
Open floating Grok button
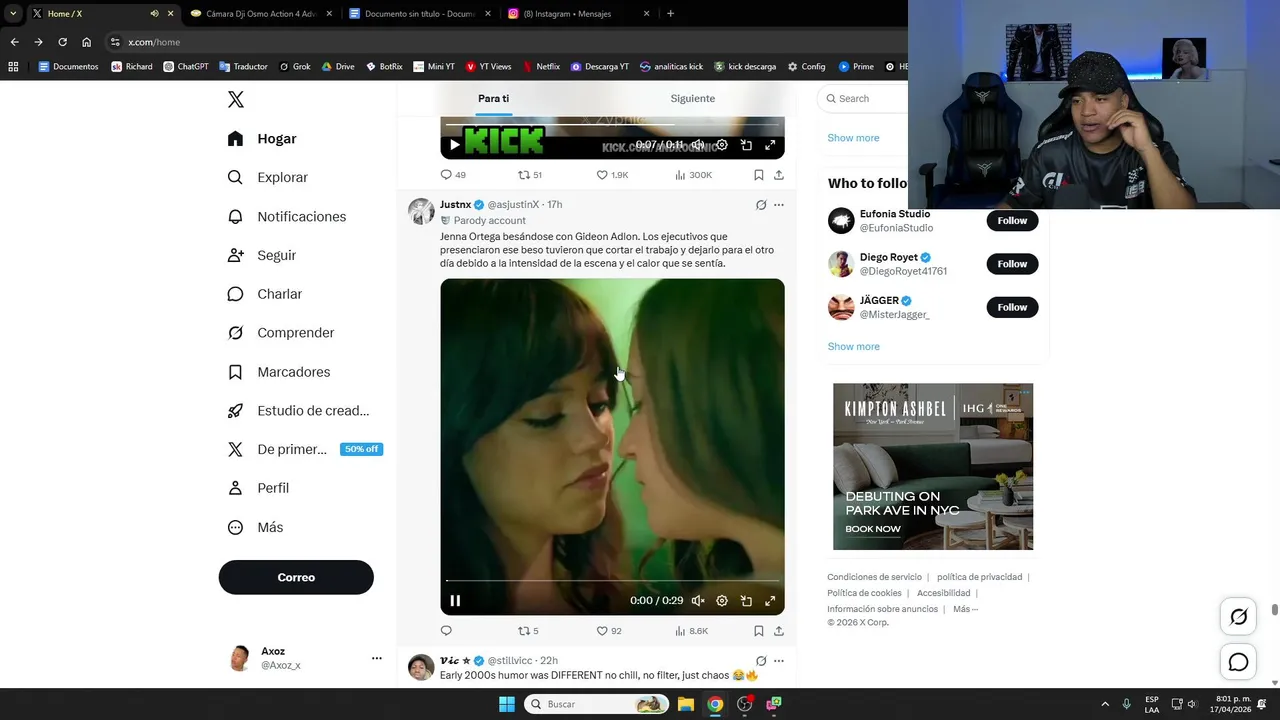pos(1238,617)
